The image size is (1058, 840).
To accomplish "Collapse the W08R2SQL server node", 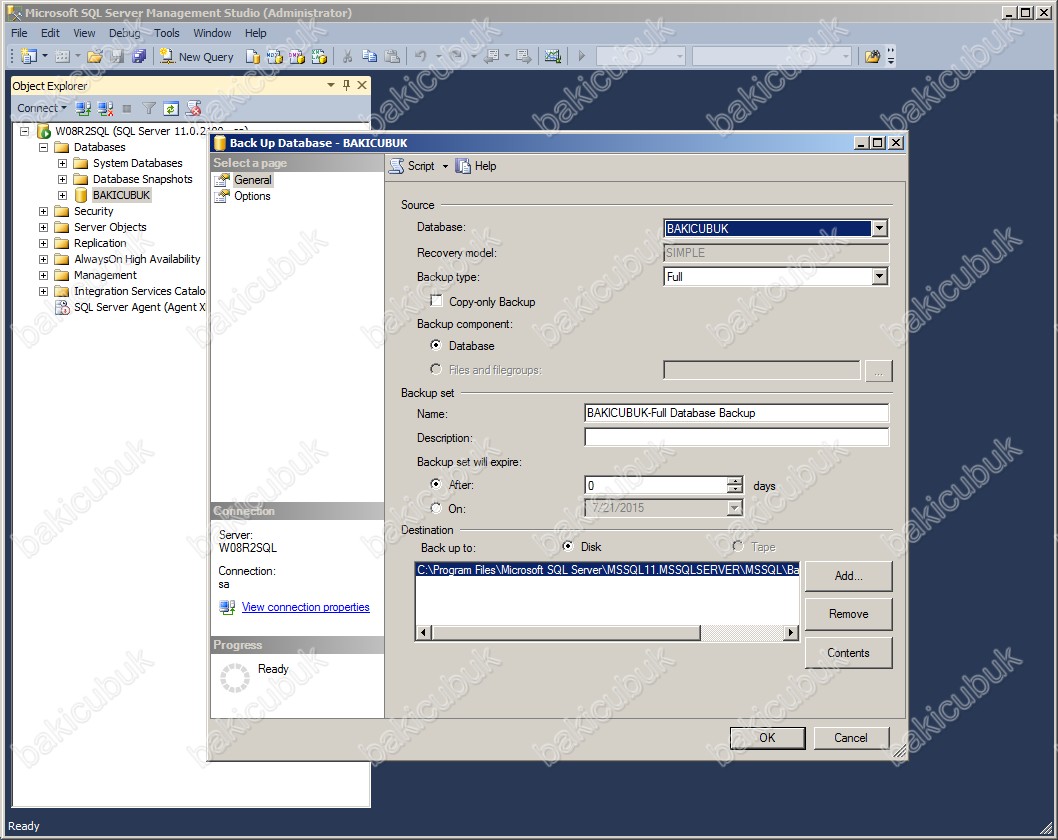I will (x=24, y=132).
